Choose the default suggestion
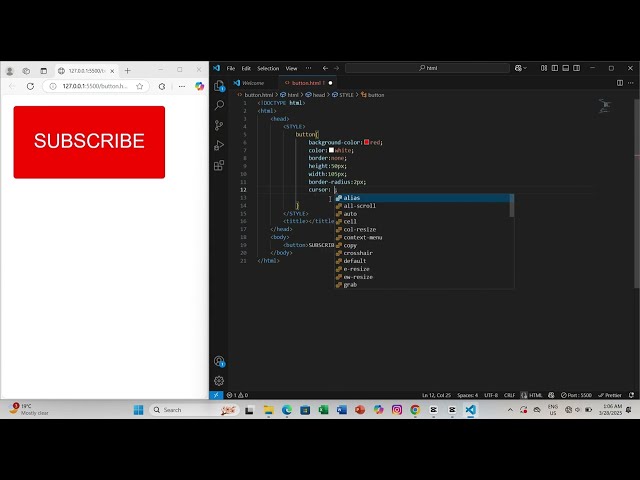 pos(422,261)
